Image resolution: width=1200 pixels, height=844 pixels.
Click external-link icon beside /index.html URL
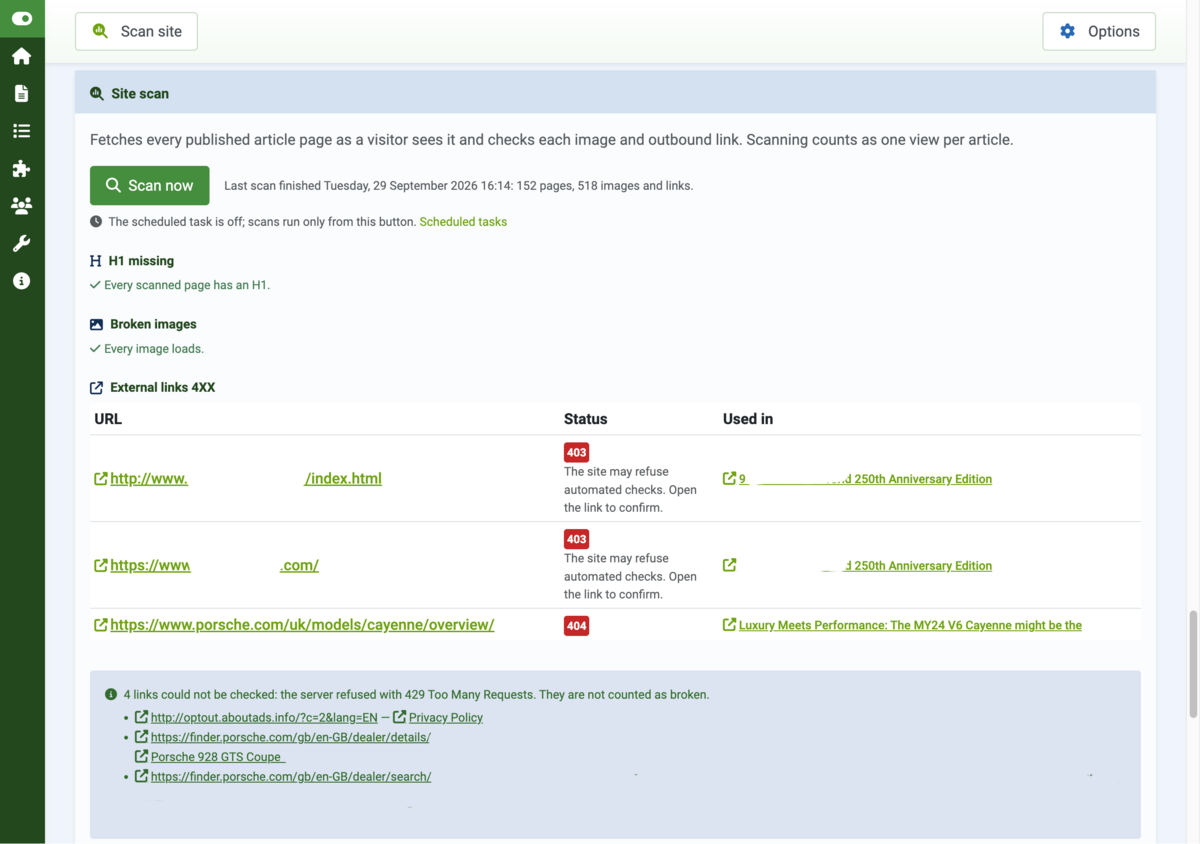100,478
